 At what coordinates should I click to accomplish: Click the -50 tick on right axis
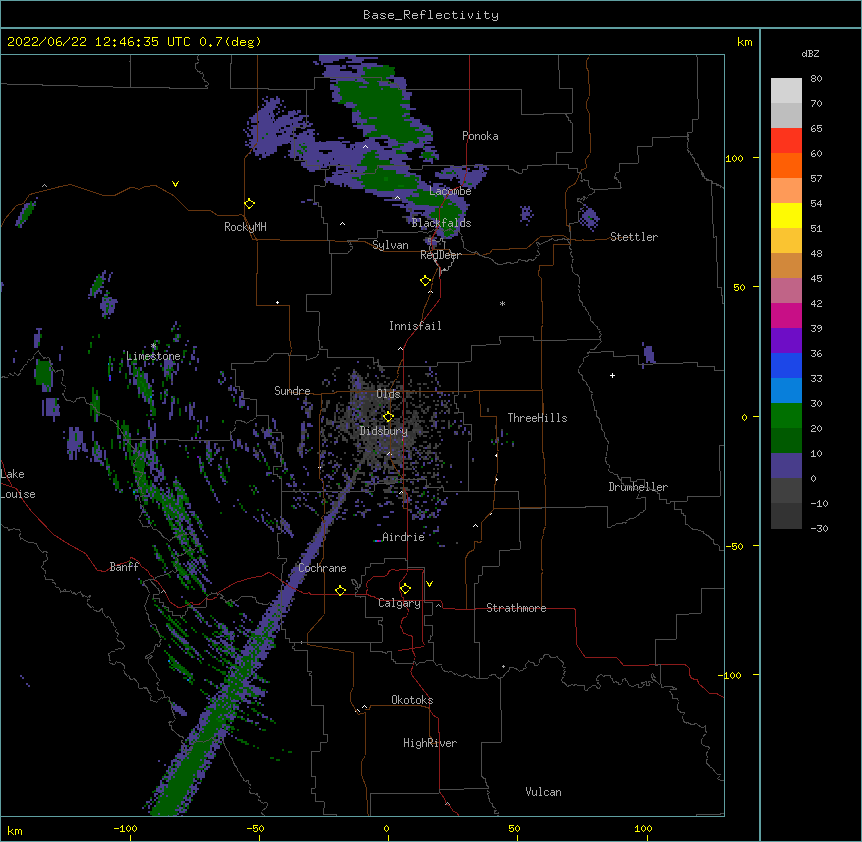click(x=734, y=546)
